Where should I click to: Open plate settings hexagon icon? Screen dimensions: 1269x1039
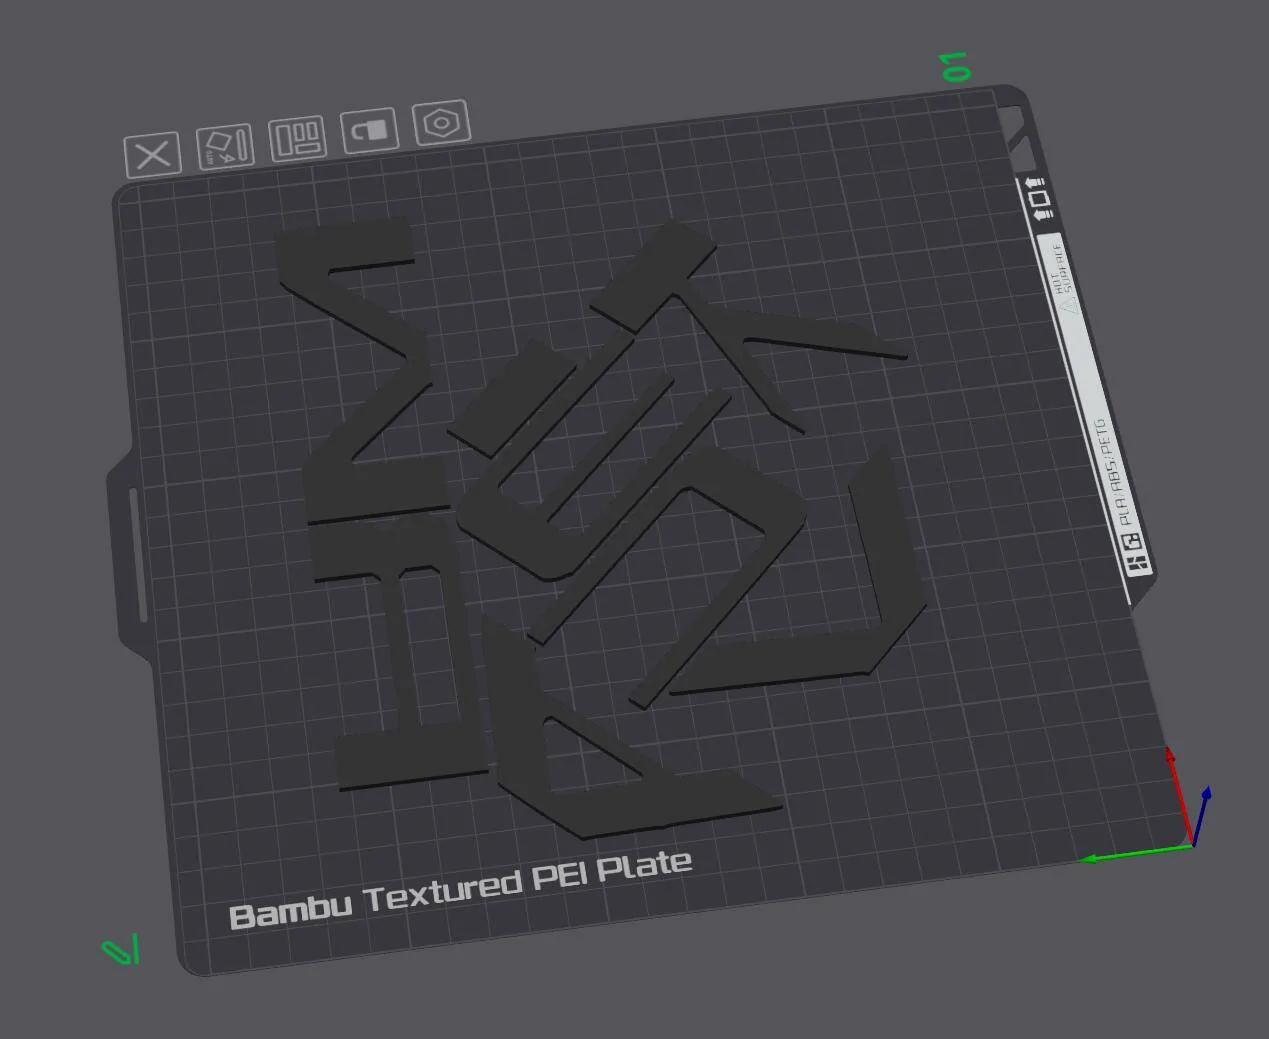tap(441, 123)
